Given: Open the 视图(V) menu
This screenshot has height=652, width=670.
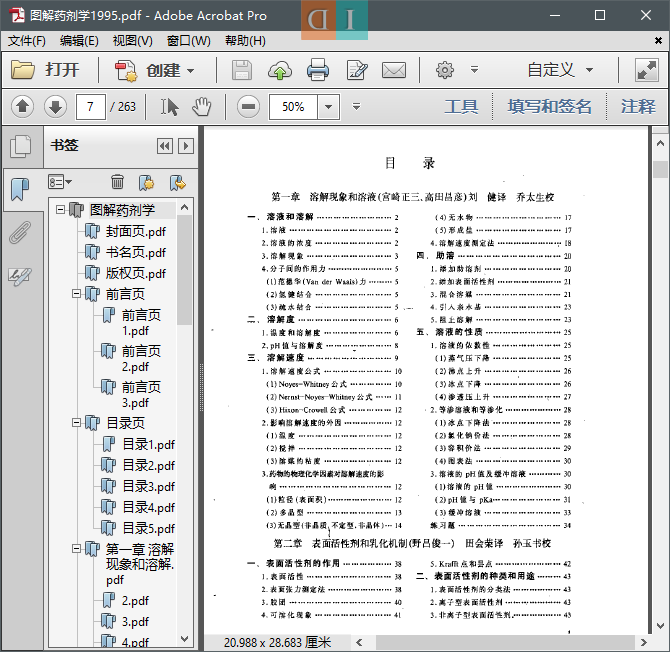Looking at the screenshot, I should (x=132, y=41).
